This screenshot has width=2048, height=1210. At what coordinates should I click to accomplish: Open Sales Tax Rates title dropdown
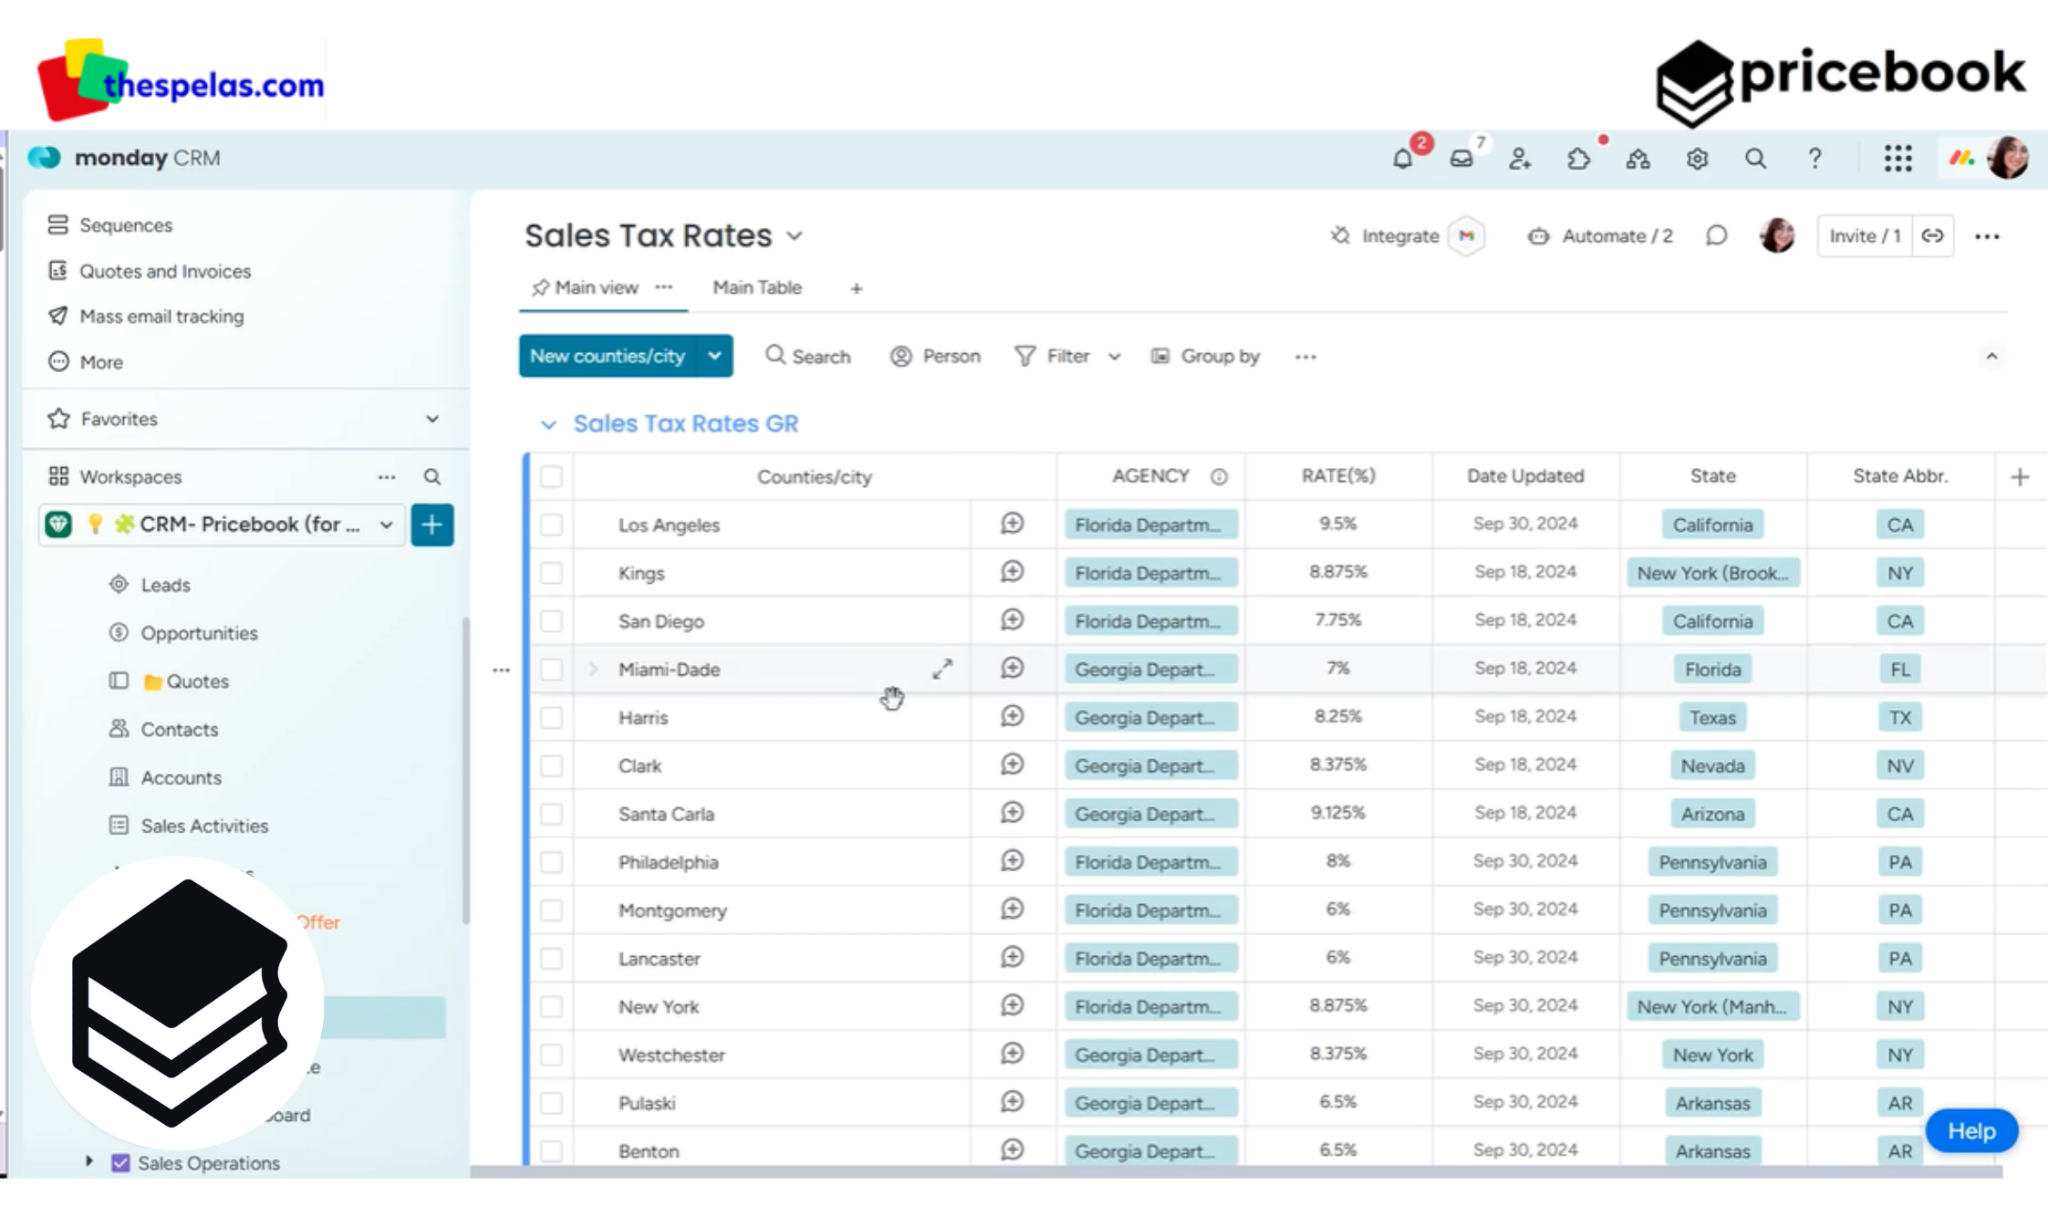pos(795,237)
